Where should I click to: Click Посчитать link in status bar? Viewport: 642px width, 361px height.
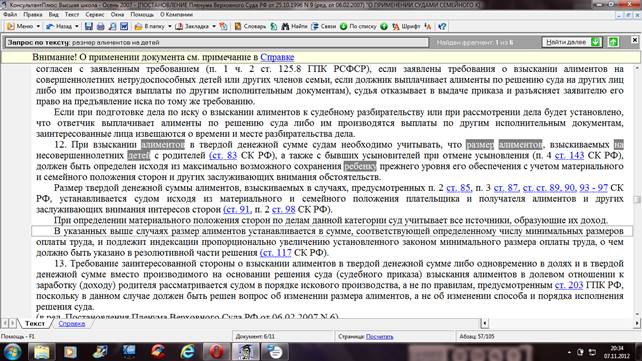click(x=380, y=336)
